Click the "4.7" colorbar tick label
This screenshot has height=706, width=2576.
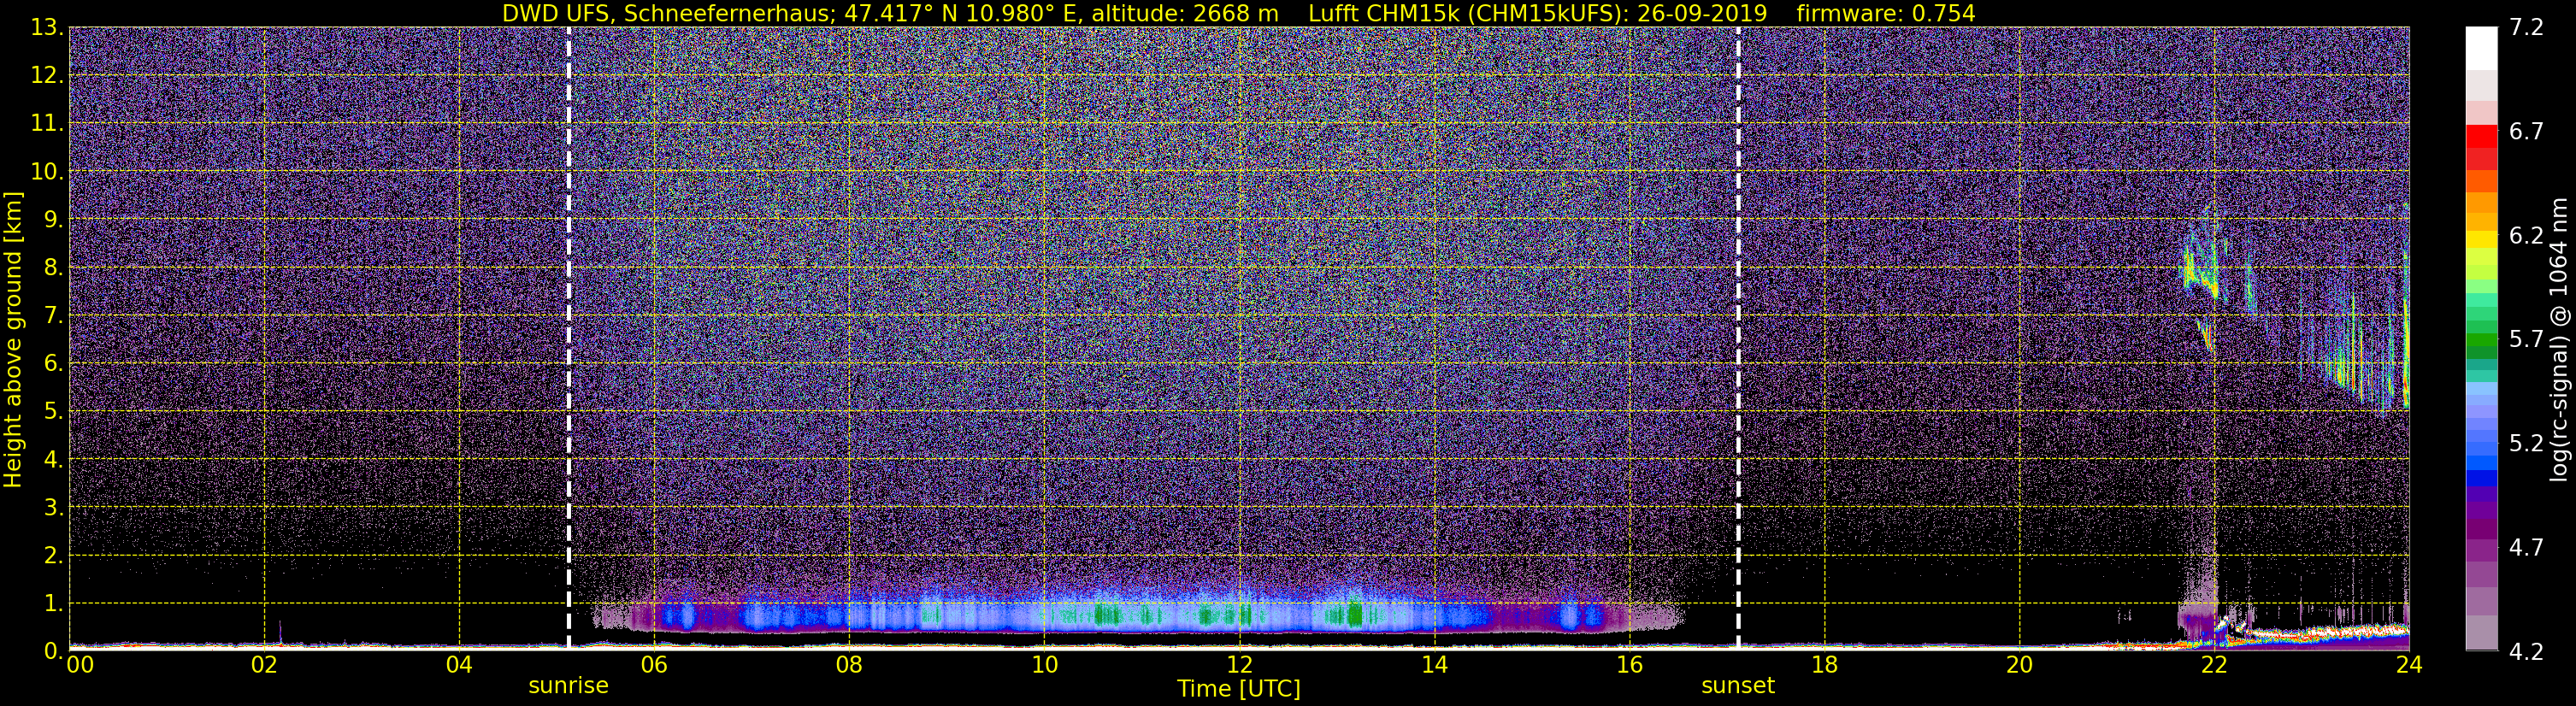pyautogui.click(x=2526, y=548)
